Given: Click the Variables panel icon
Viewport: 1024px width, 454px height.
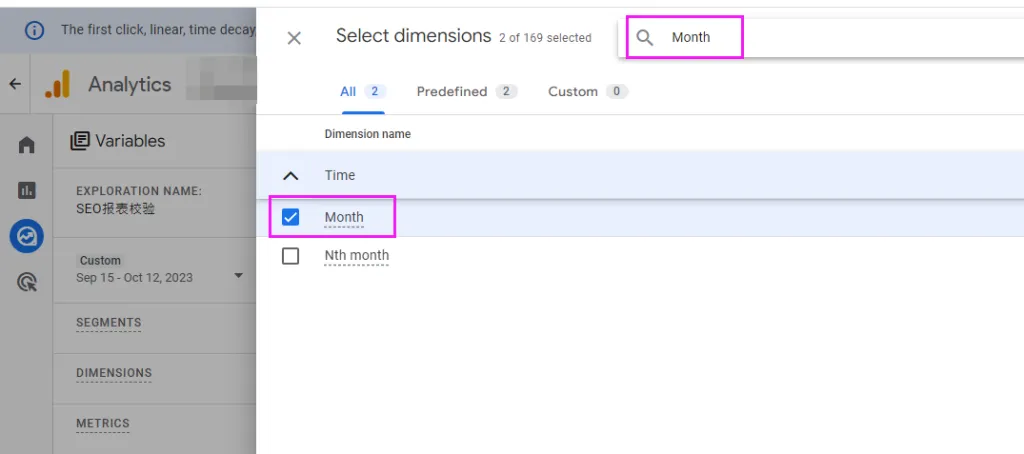Looking at the screenshot, I should 80,140.
